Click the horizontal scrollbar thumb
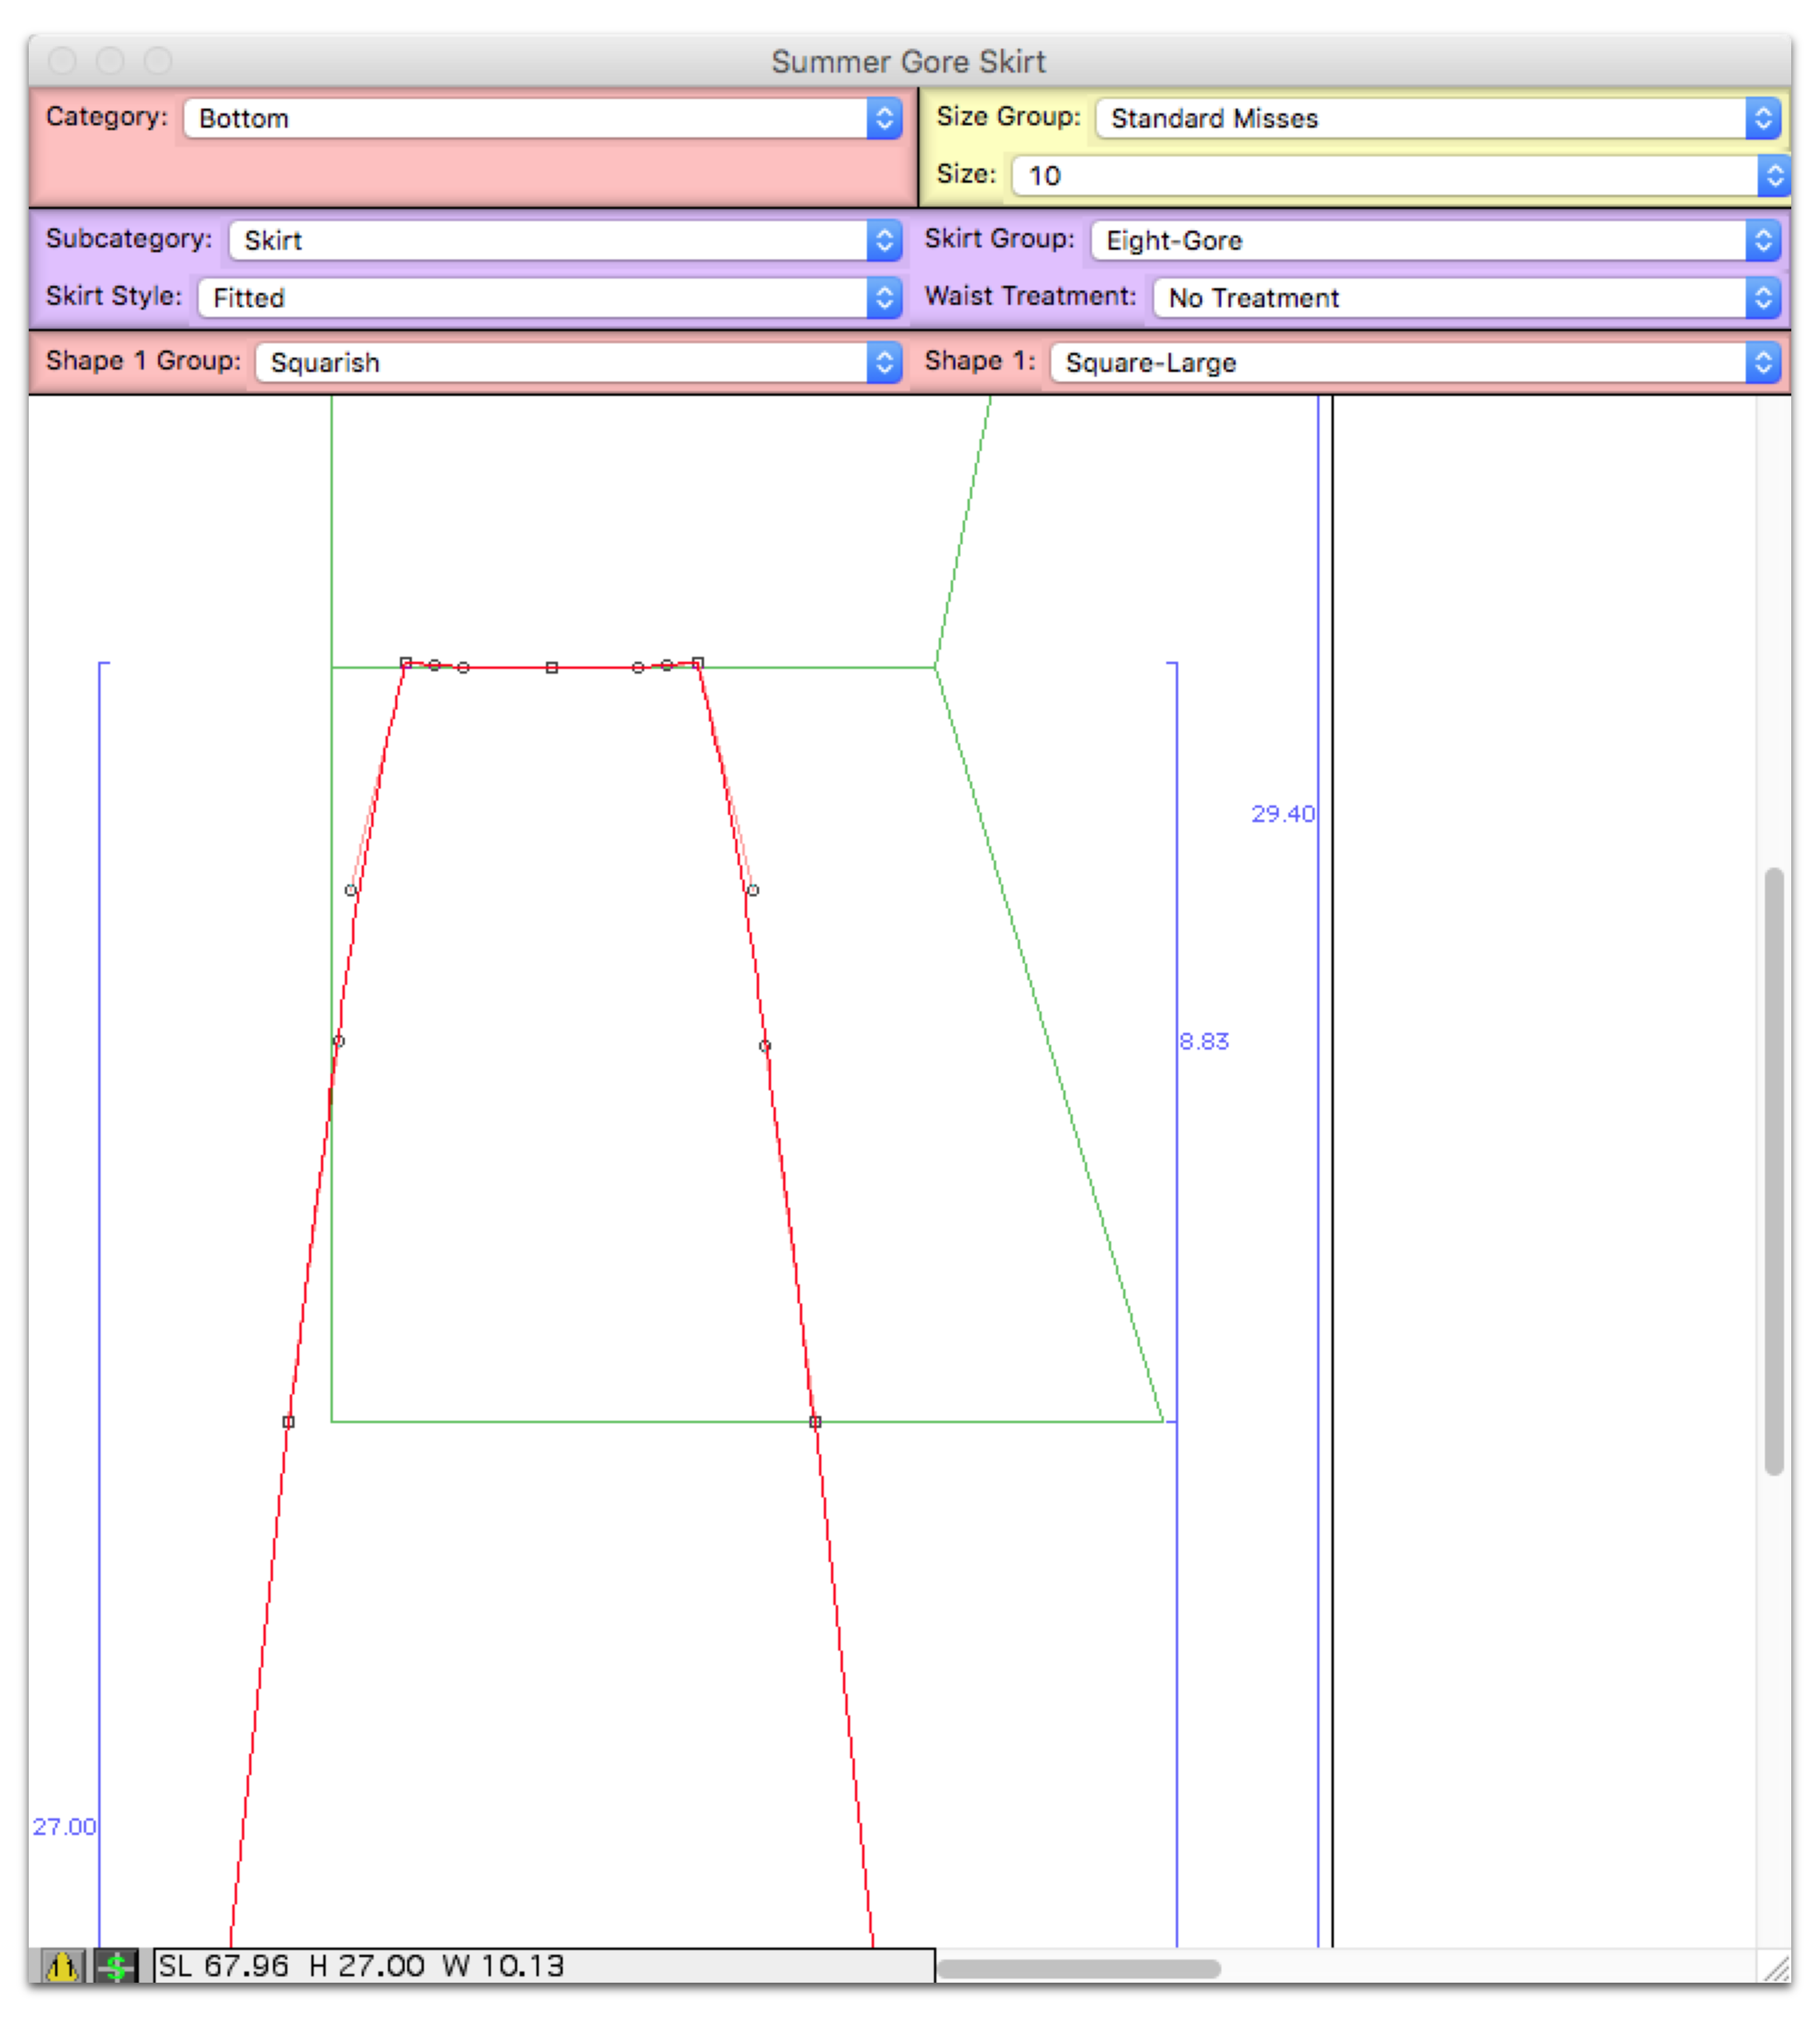 point(1078,1968)
